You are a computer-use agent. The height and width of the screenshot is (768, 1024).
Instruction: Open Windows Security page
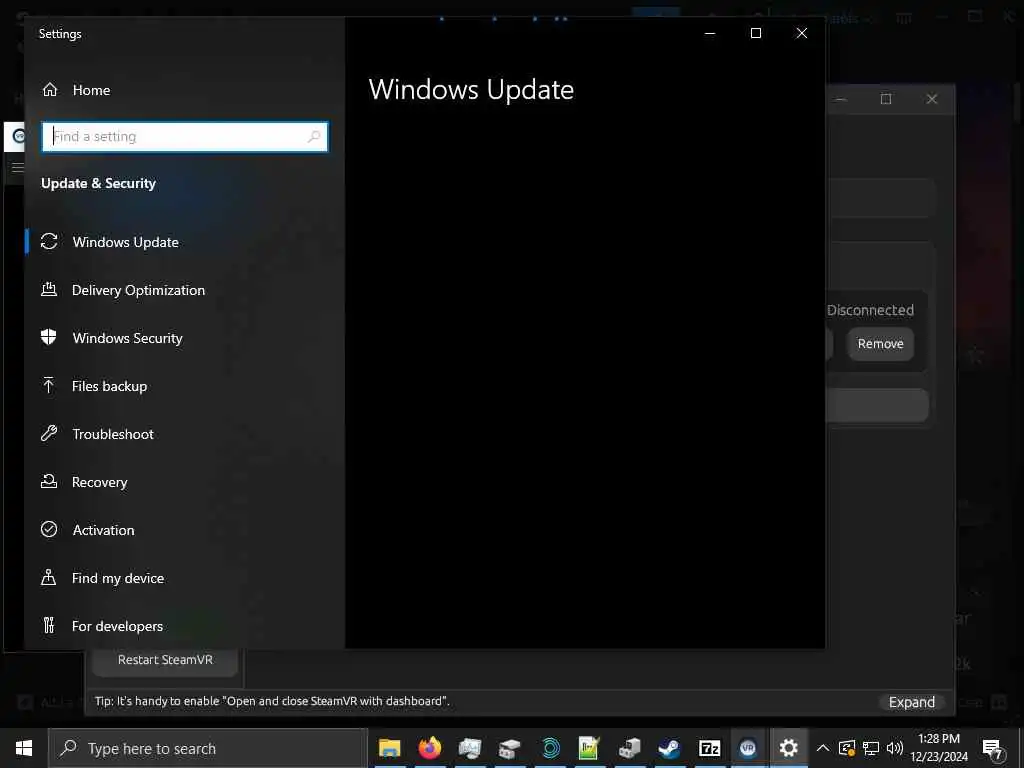click(127, 338)
